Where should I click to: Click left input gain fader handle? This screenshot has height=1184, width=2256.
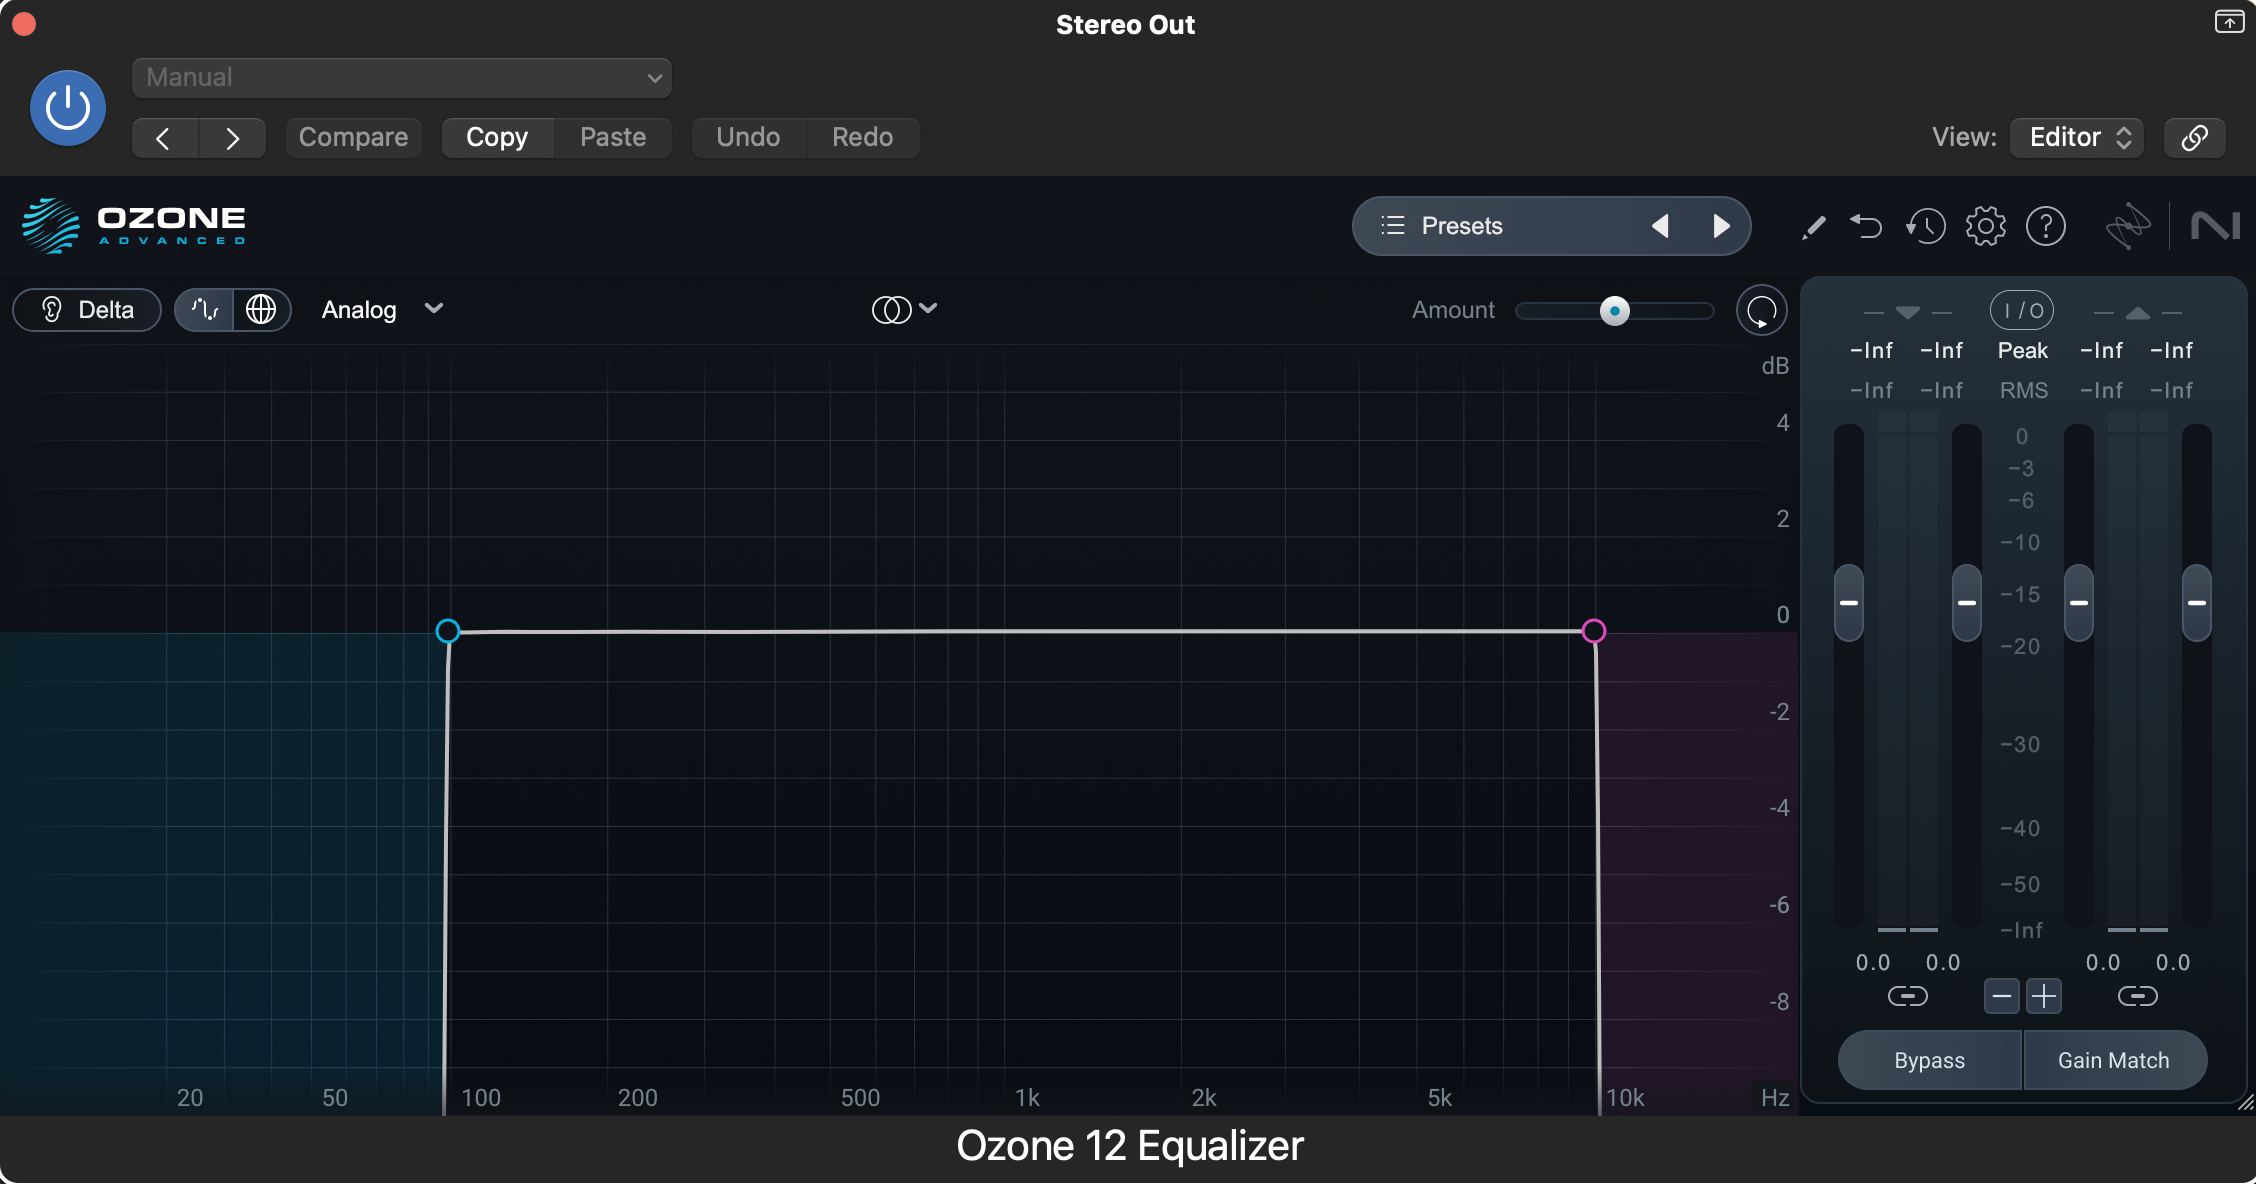click(1849, 603)
